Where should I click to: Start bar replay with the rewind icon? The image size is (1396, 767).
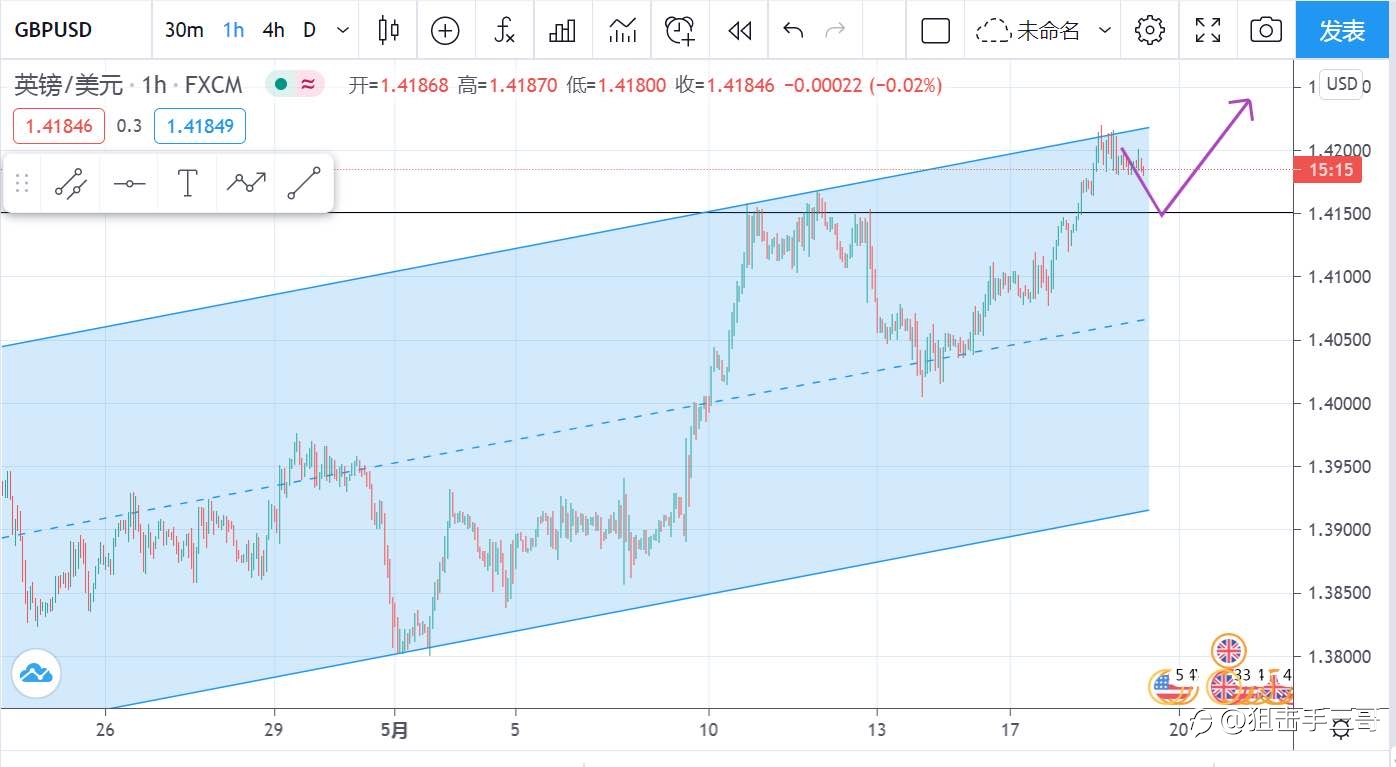(739, 31)
